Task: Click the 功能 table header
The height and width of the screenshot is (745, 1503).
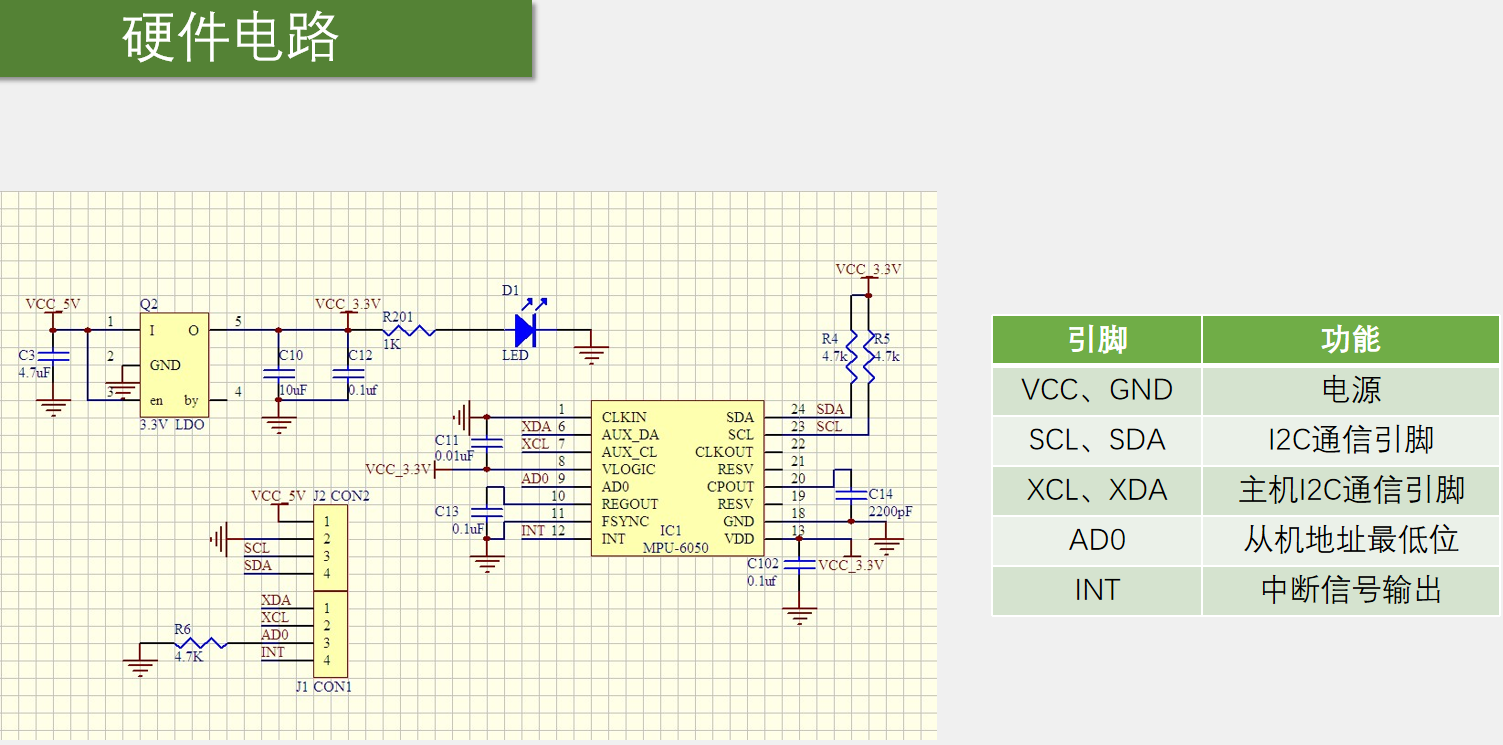Action: click(x=1351, y=340)
